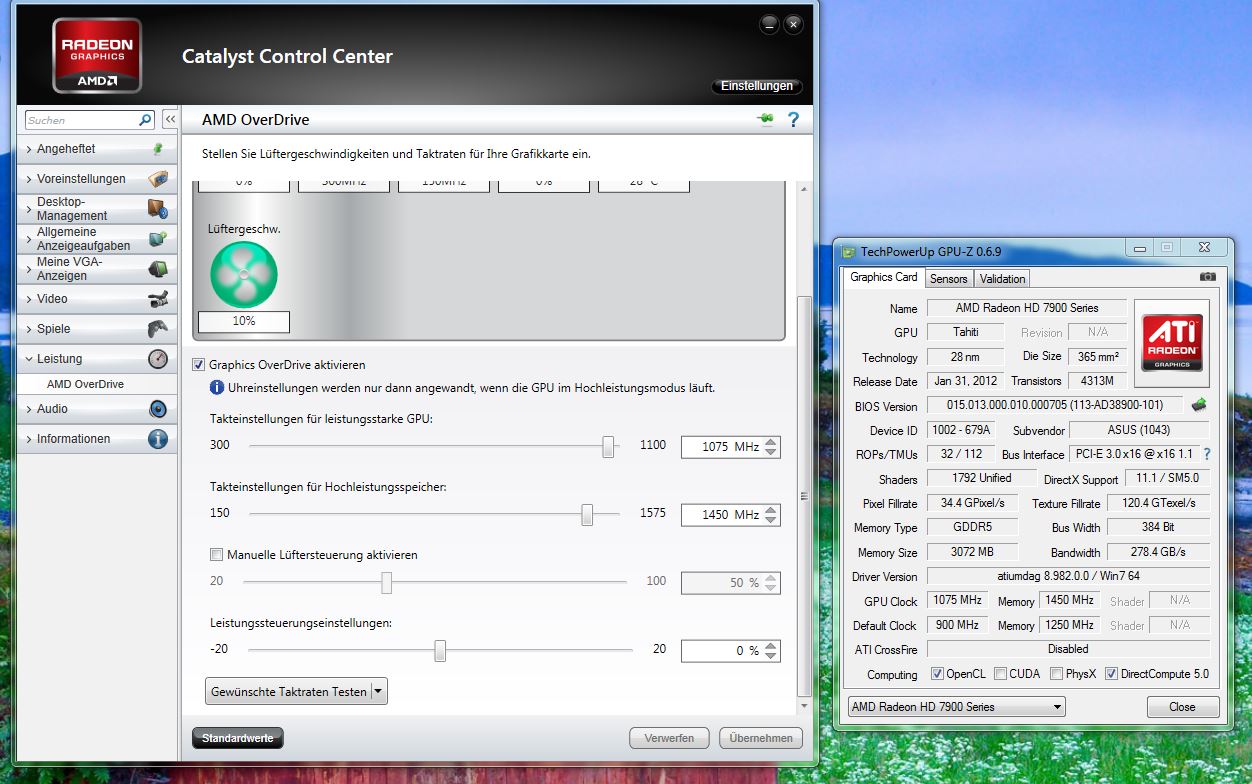This screenshot has height=784, width=1252.
Task: Disable Graphics OverDrive aktivieren checkbox
Action: (x=198, y=365)
